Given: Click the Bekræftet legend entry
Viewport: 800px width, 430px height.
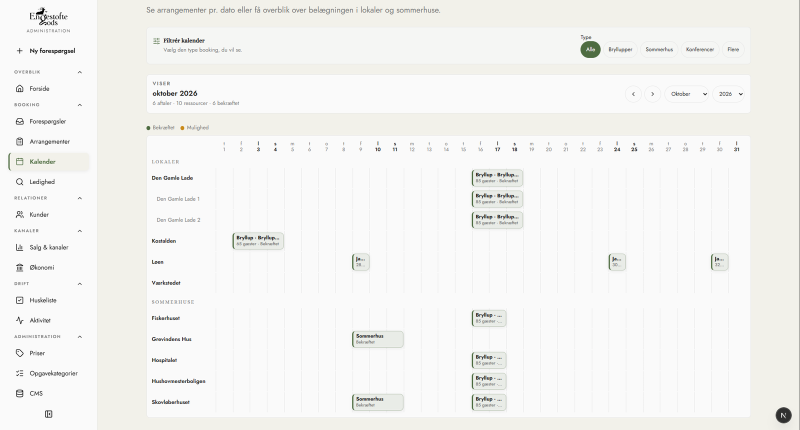Looking at the screenshot, I should click(160, 128).
